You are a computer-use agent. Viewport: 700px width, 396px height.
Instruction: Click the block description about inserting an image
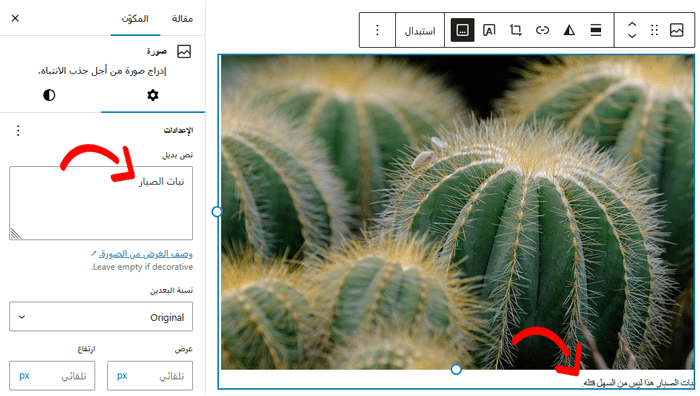[102, 71]
